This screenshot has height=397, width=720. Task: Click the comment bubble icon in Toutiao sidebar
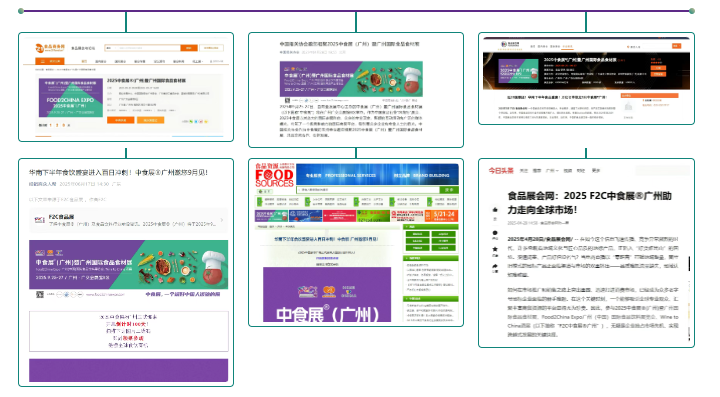click(x=495, y=233)
